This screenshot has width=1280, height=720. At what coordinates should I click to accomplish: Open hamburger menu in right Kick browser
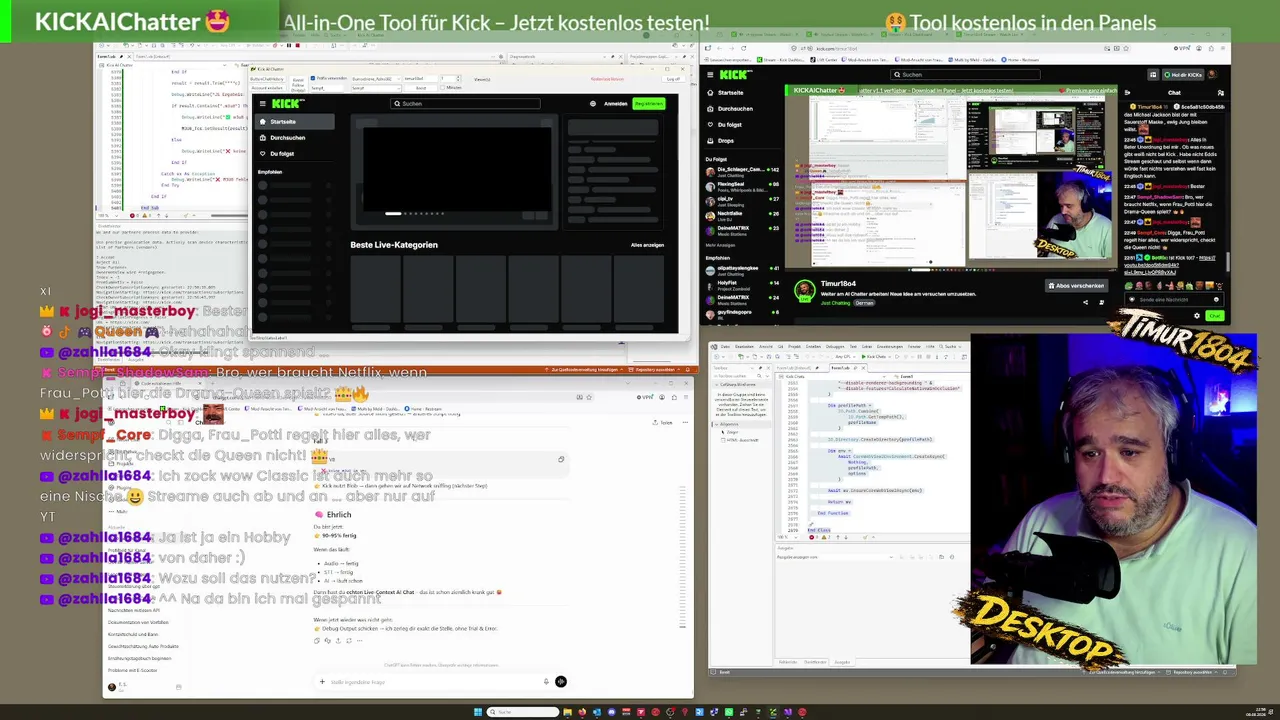711,74
